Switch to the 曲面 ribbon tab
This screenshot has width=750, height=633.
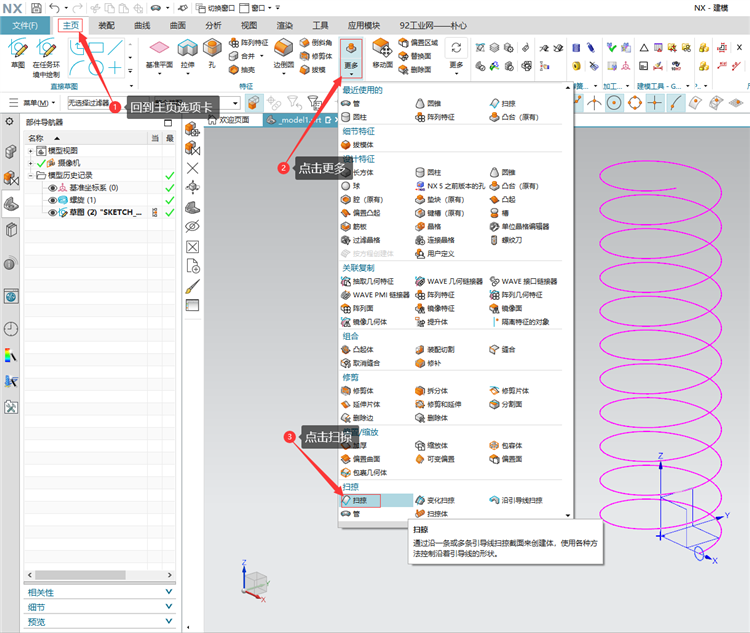[x=177, y=25]
